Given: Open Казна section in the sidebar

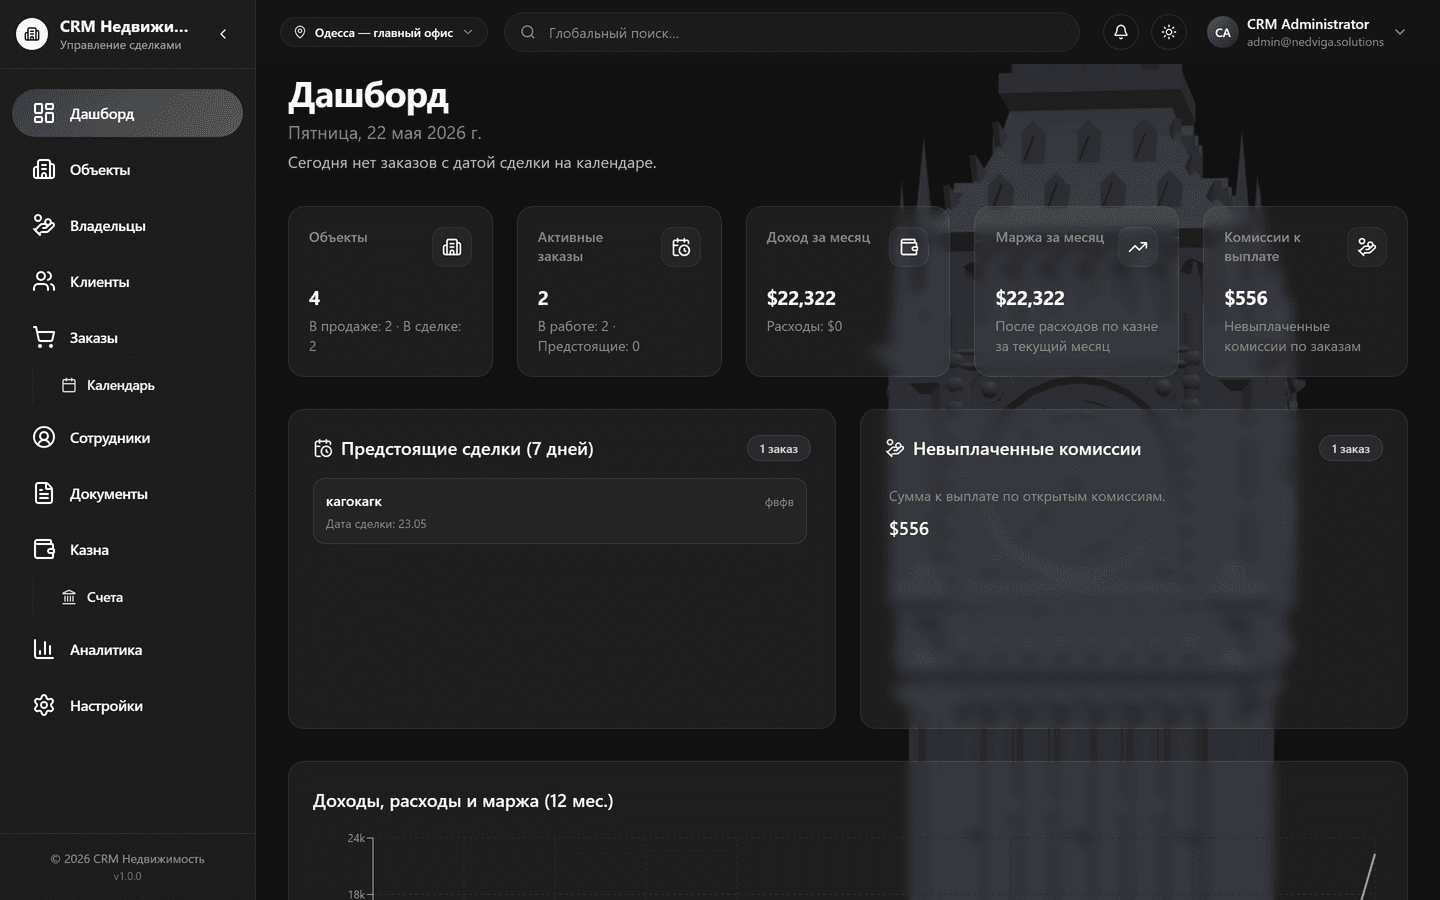Looking at the screenshot, I should (x=127, y=549).
